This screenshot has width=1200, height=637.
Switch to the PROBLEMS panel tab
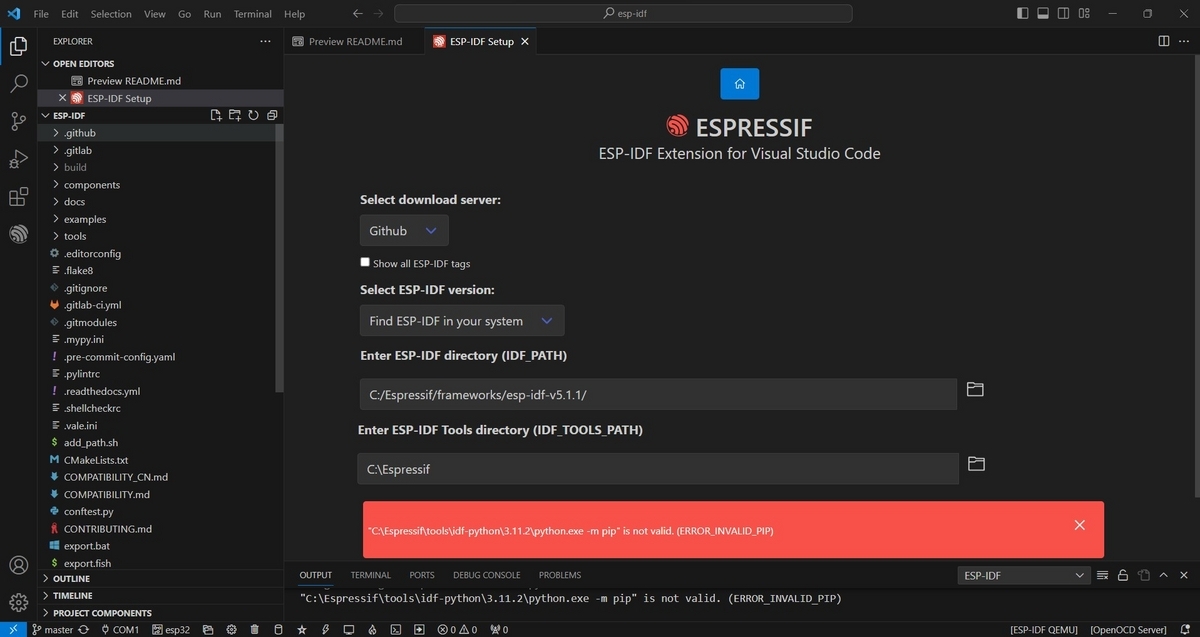pyautogui.click(x=560, y=575)
